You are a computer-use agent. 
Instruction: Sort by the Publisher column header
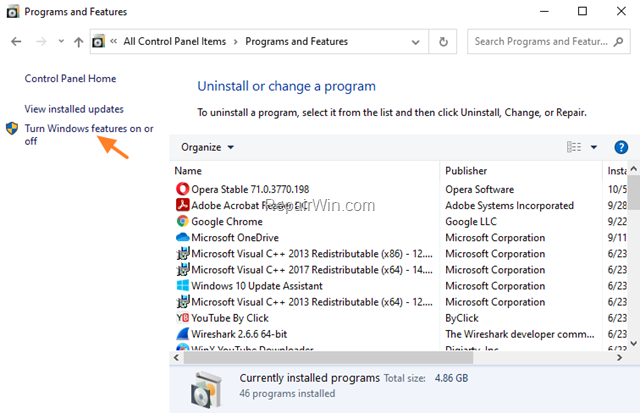[x=466, y=171]
